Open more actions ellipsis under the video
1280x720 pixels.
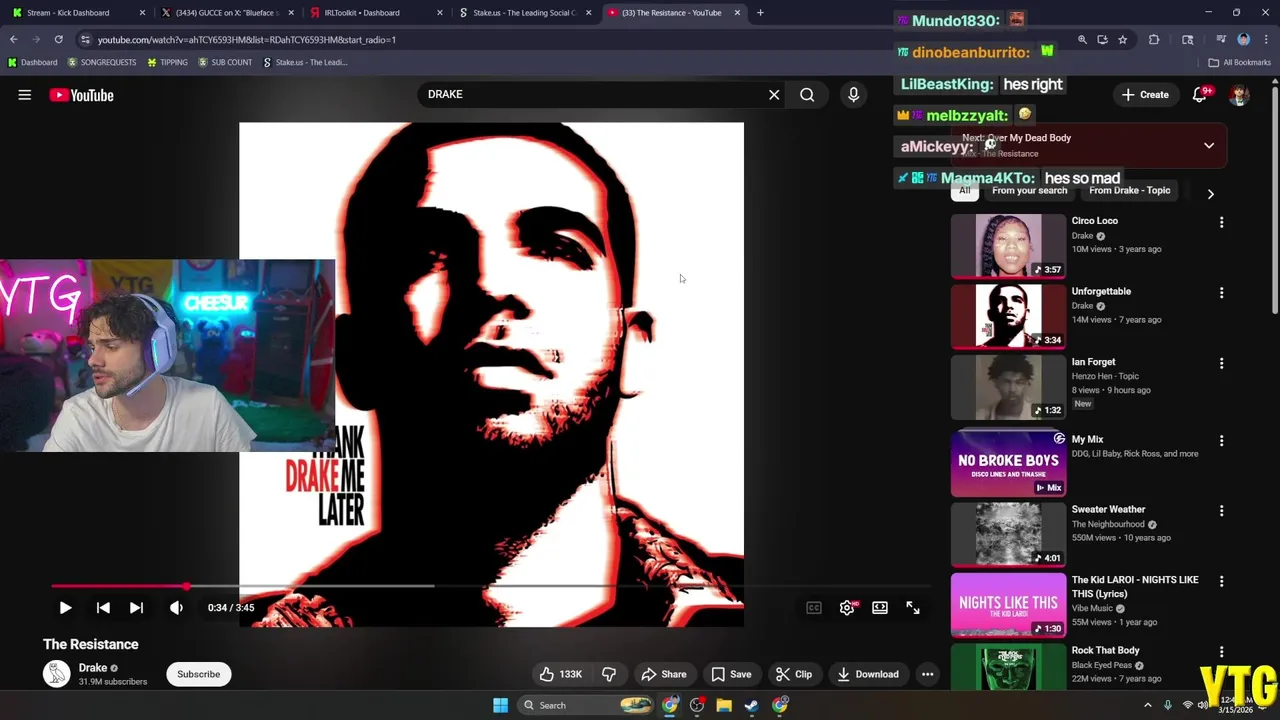tap(928, 674)
